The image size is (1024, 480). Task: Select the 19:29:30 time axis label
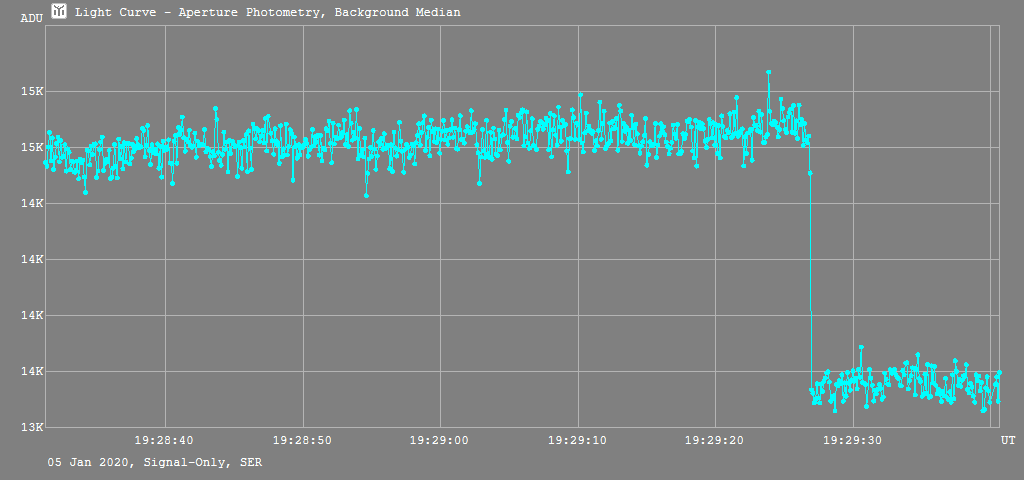[x=853, y=440]
